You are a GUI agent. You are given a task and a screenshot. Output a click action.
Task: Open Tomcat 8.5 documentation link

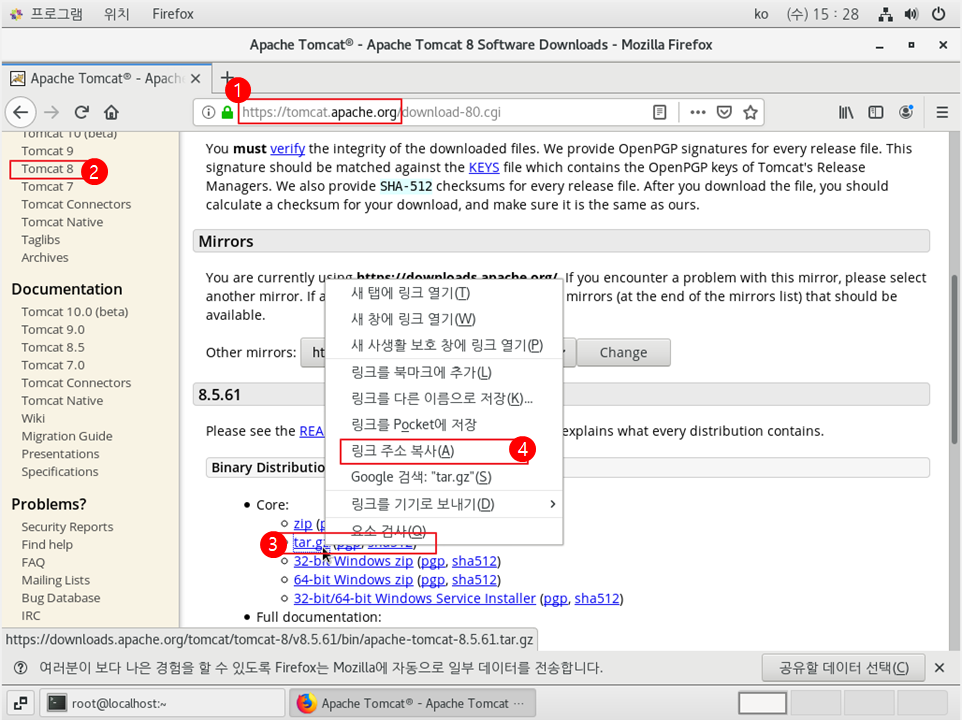pos(53,347)
